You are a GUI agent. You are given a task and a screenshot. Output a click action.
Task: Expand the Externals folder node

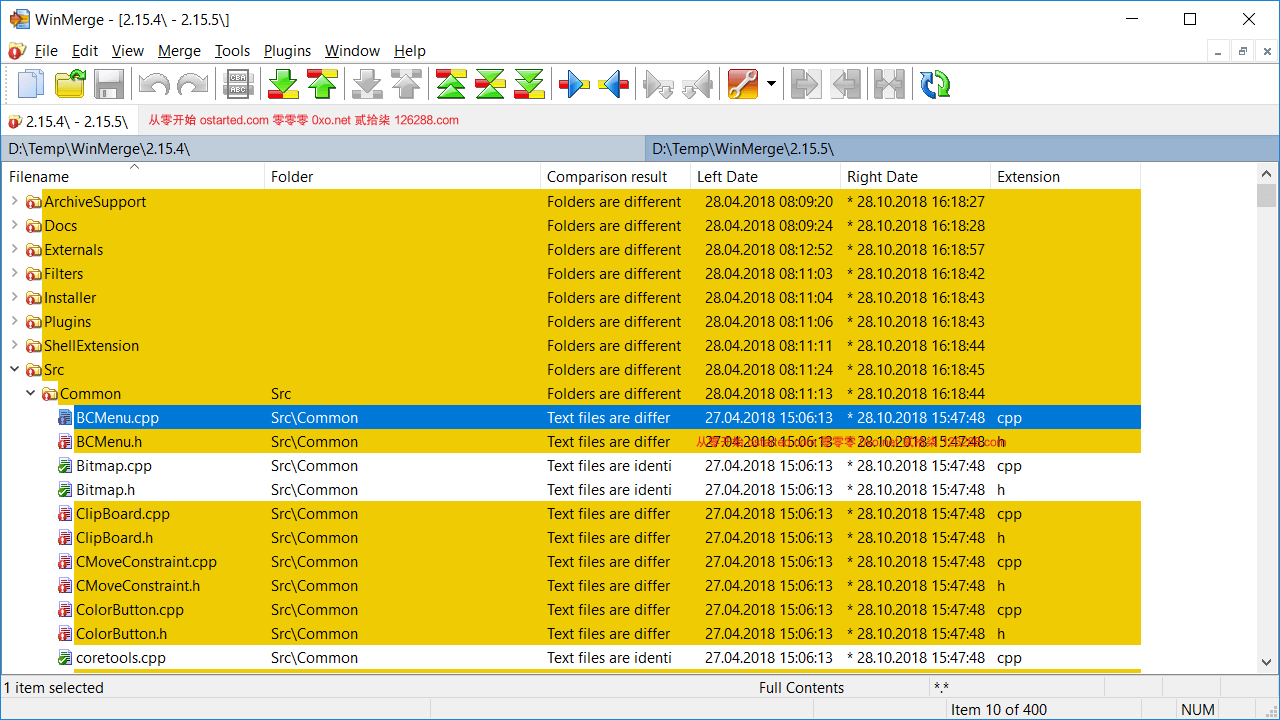click(x=14, y=249)
